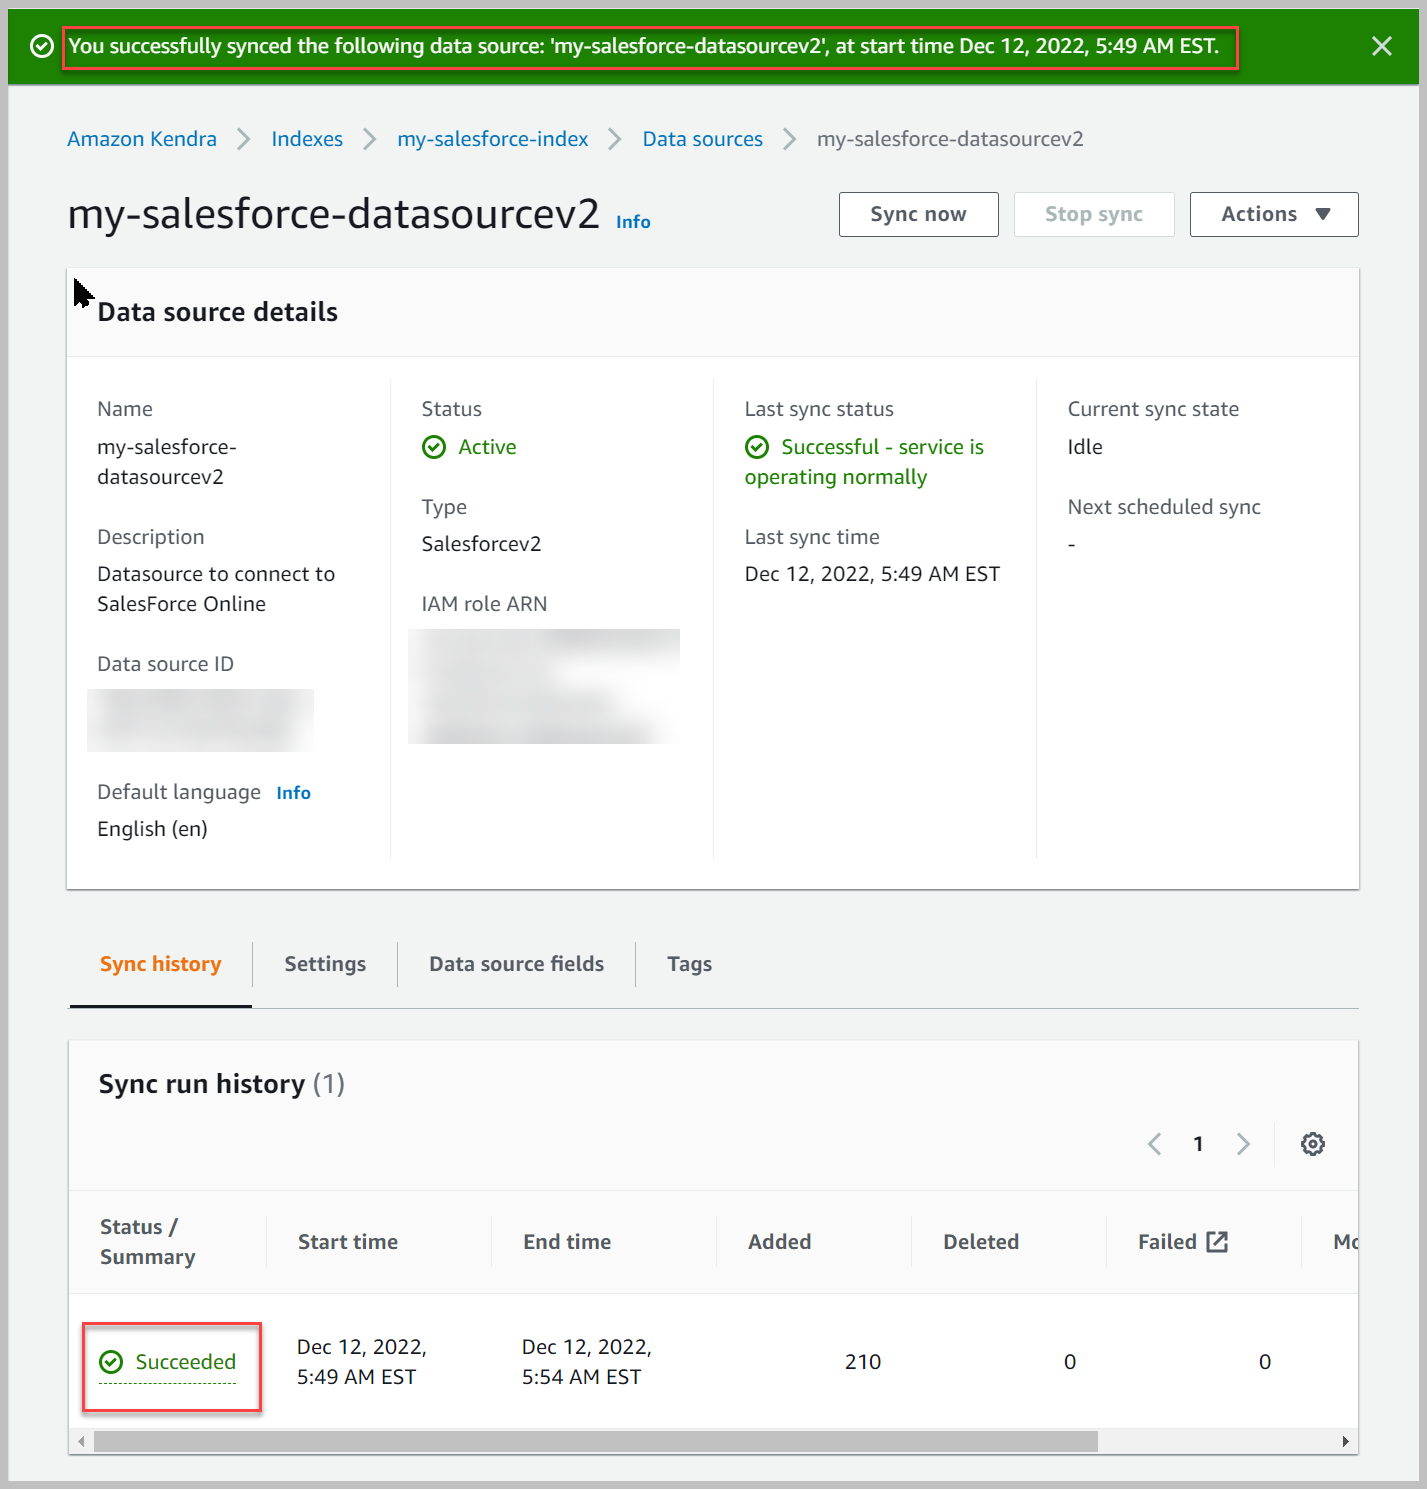Click the success message text in the banner
Viewport: 1427px width, 1489px height.
[x=644, y=46]
